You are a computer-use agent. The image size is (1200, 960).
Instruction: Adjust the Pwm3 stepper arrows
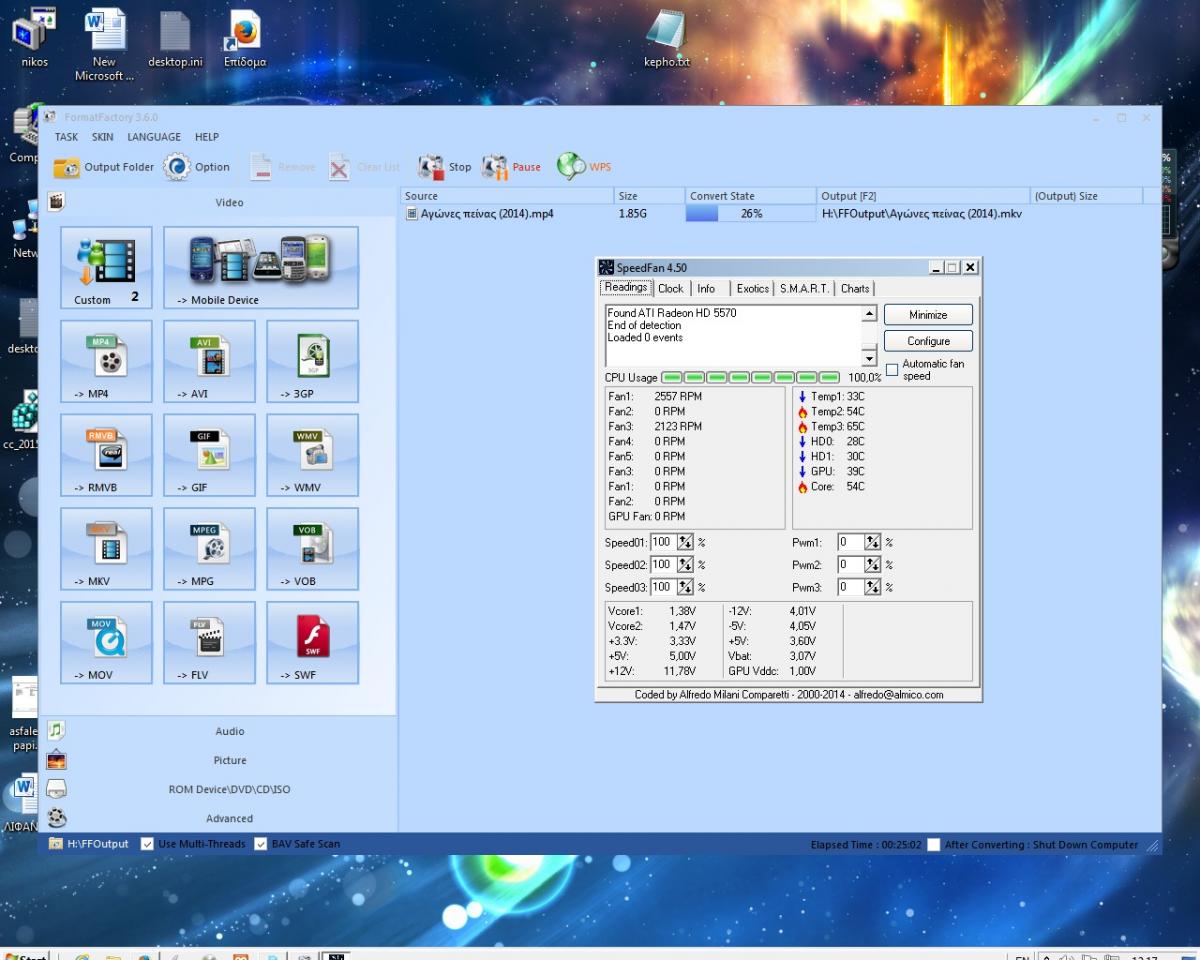873,587
